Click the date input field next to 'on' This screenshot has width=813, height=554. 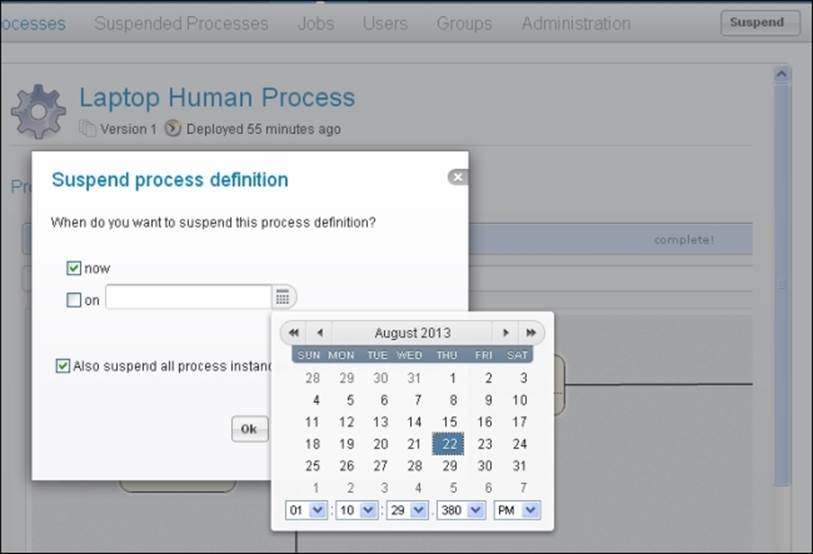point(189,297)
